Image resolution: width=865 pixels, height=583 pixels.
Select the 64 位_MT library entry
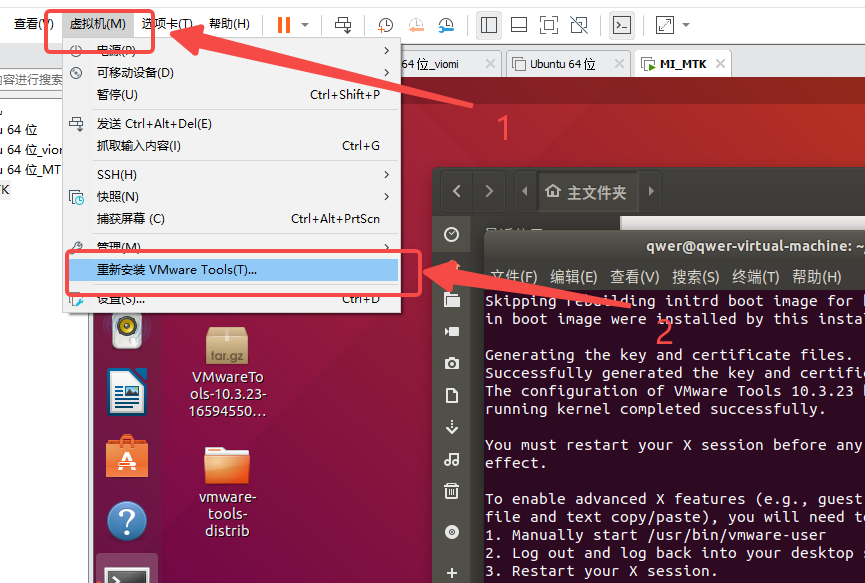coord(30,169)
